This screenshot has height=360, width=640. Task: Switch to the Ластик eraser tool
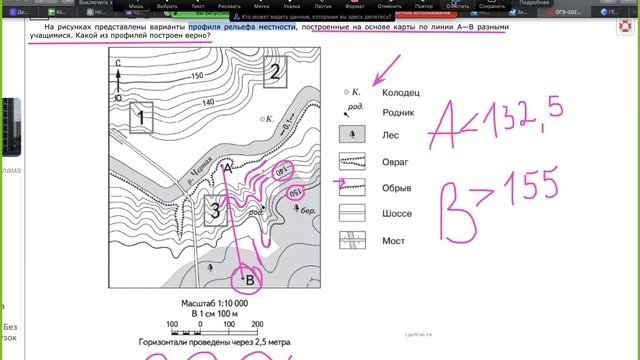click(x=322, y=5)
